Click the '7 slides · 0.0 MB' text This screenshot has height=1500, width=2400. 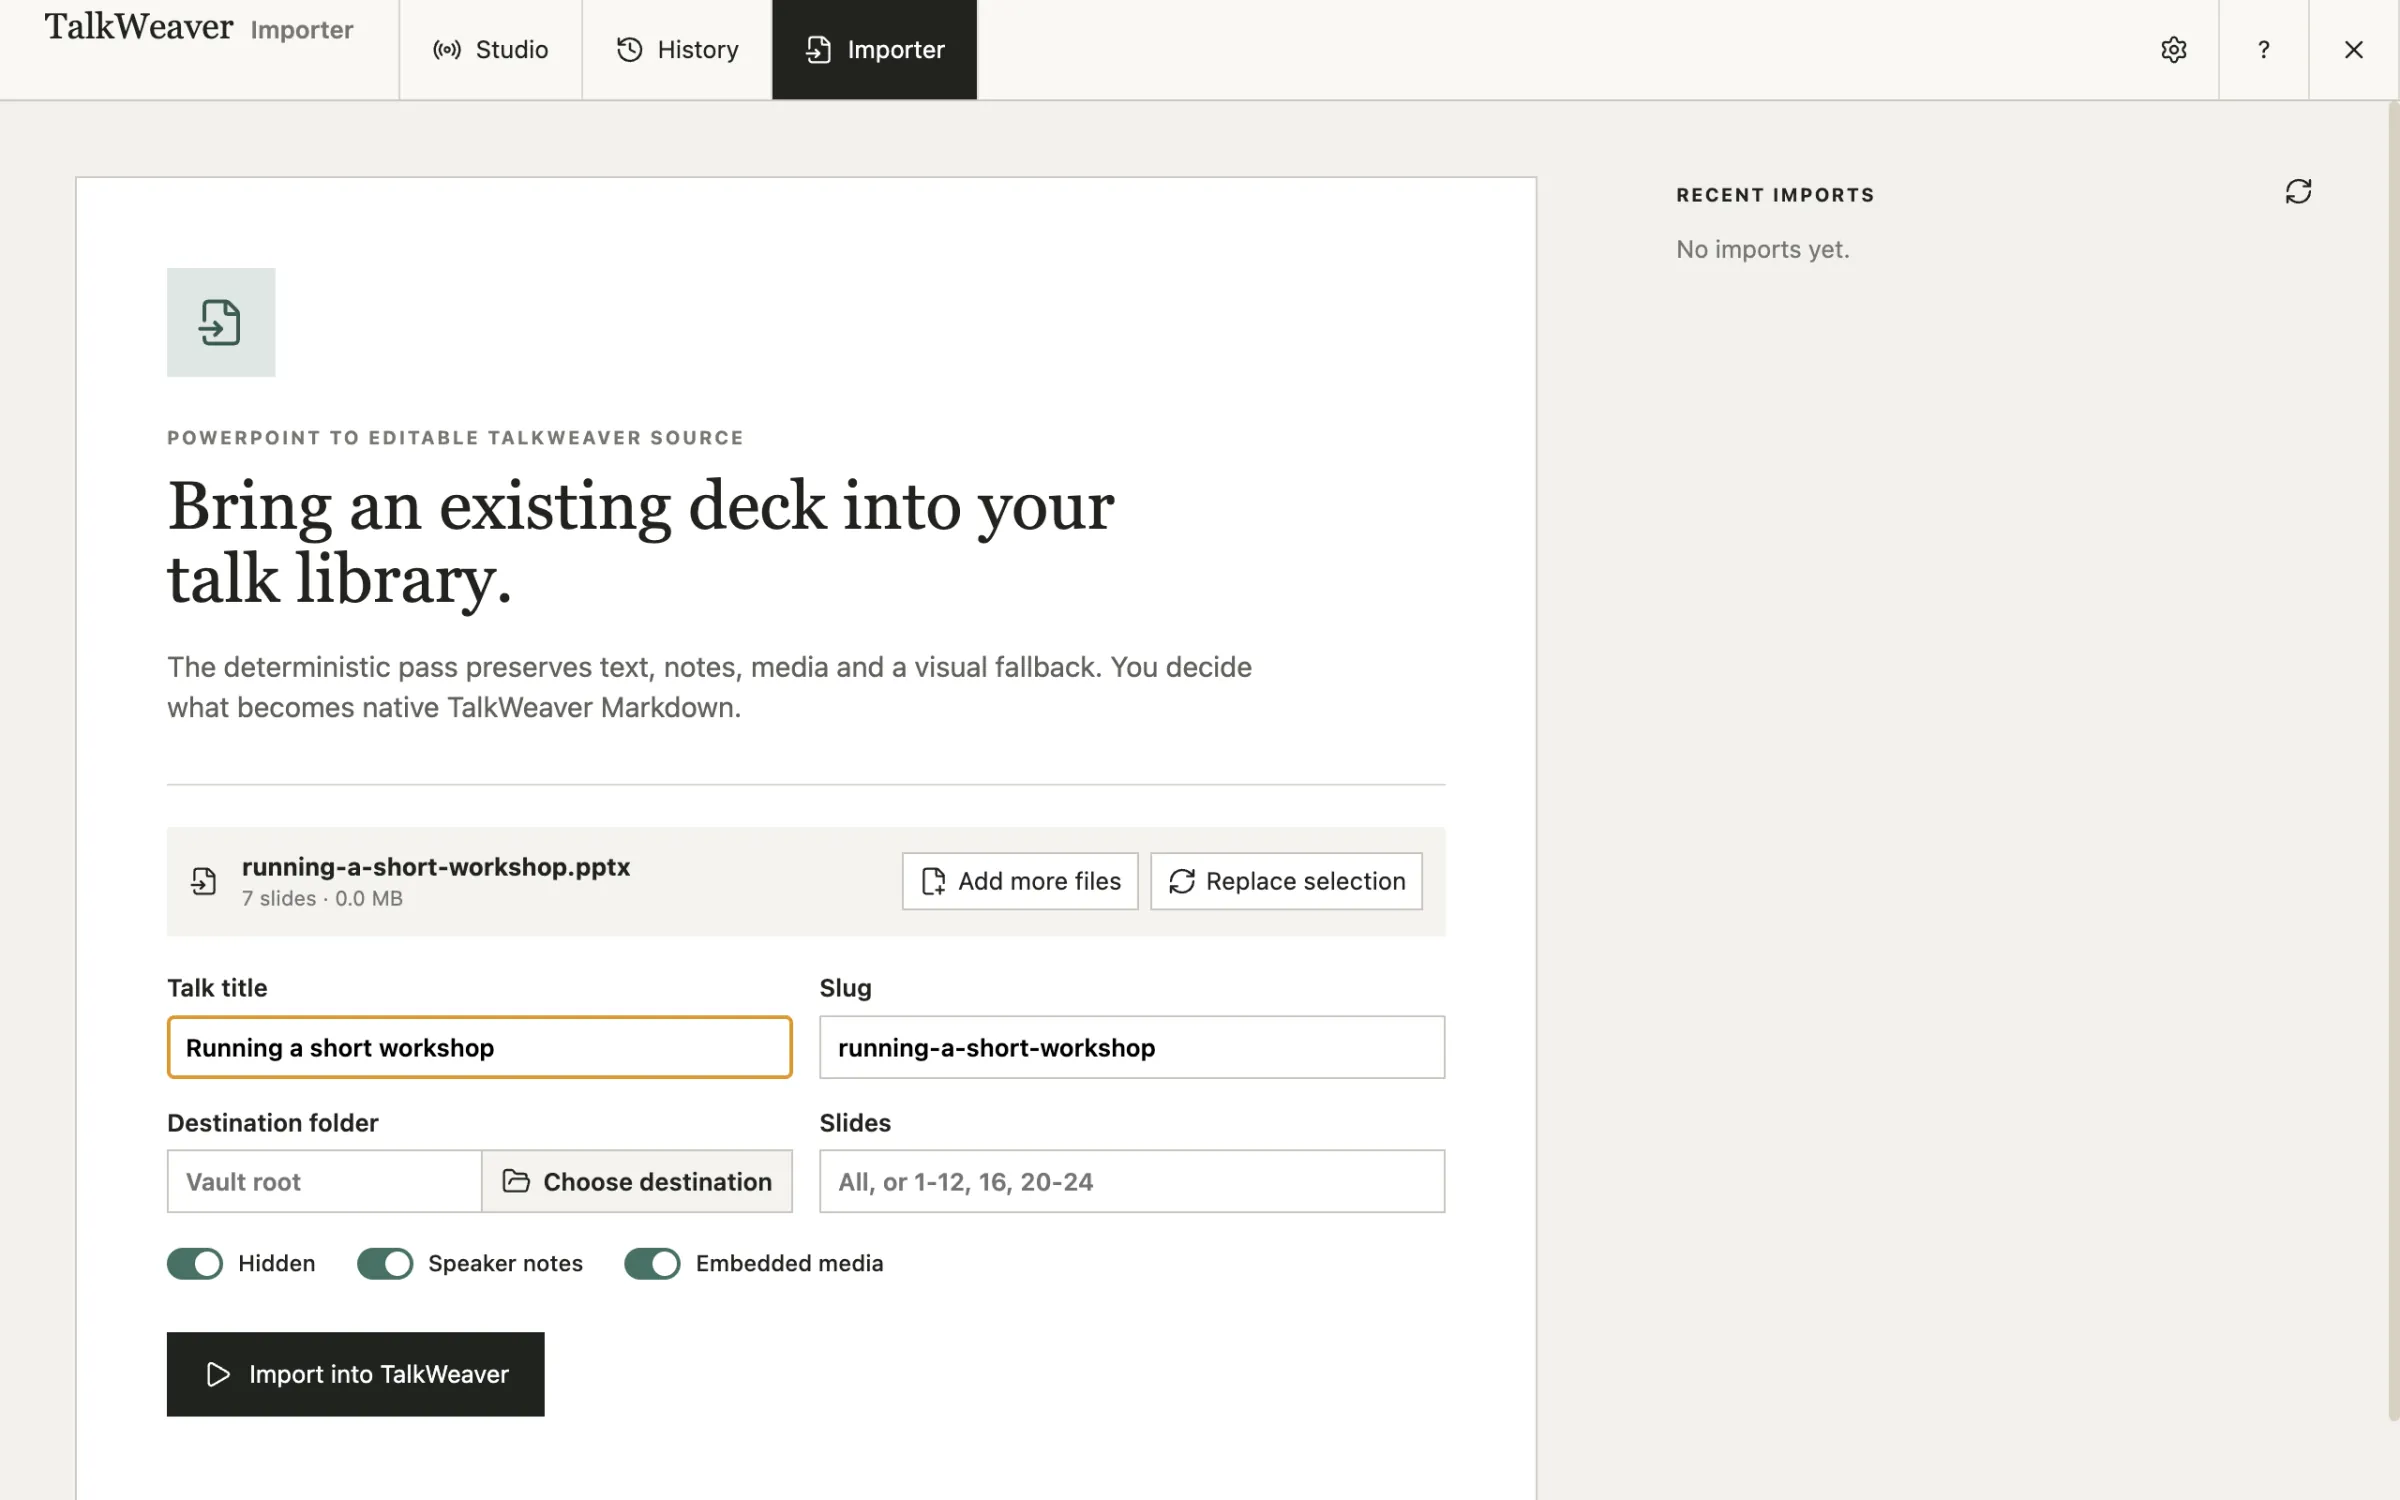point(322,898)
